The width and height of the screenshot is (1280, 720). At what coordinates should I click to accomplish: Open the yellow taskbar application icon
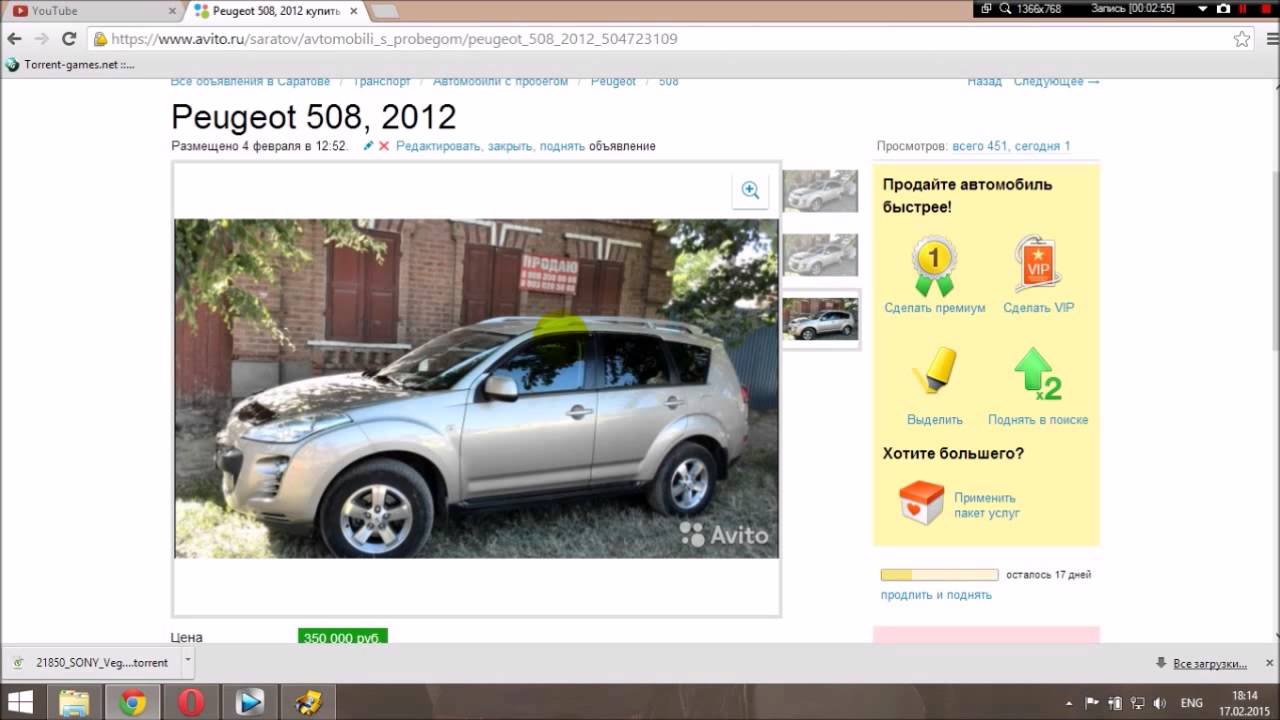[308, 703]
